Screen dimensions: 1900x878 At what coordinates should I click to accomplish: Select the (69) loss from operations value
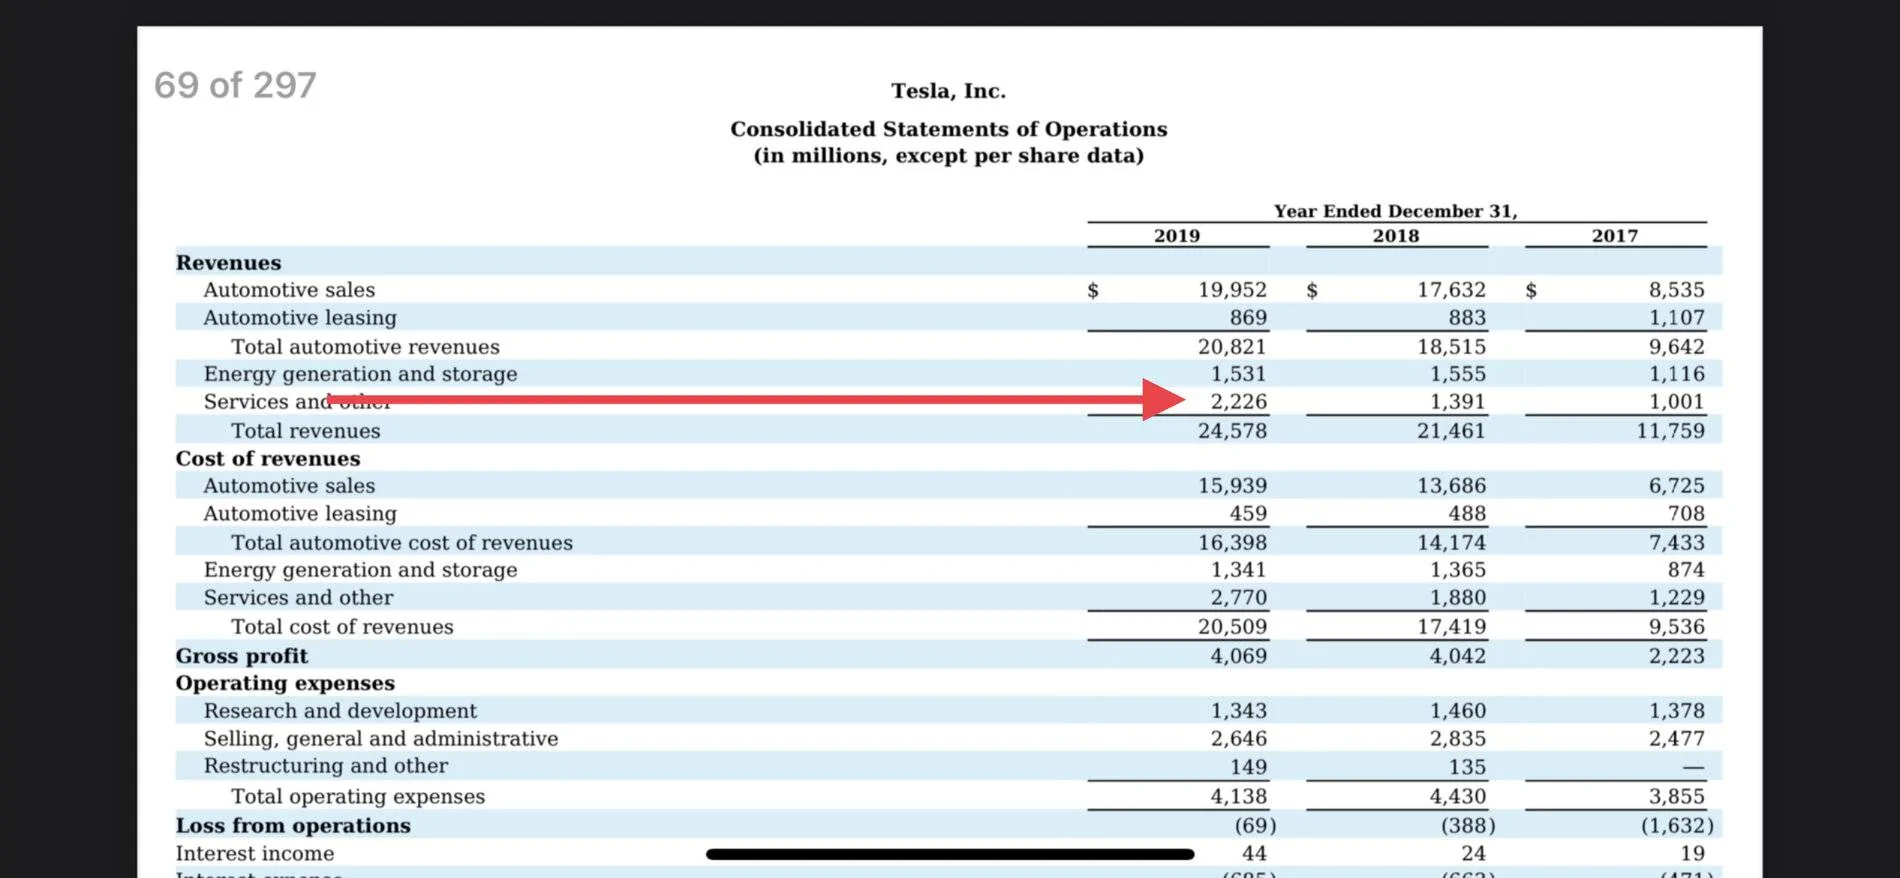click(1255, 825)
